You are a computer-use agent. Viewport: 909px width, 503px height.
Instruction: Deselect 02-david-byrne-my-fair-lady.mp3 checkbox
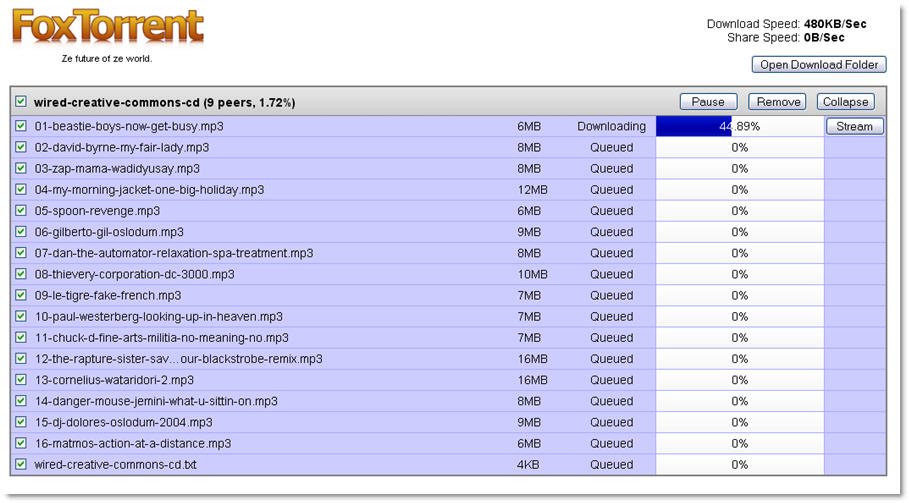coord(21,148)
